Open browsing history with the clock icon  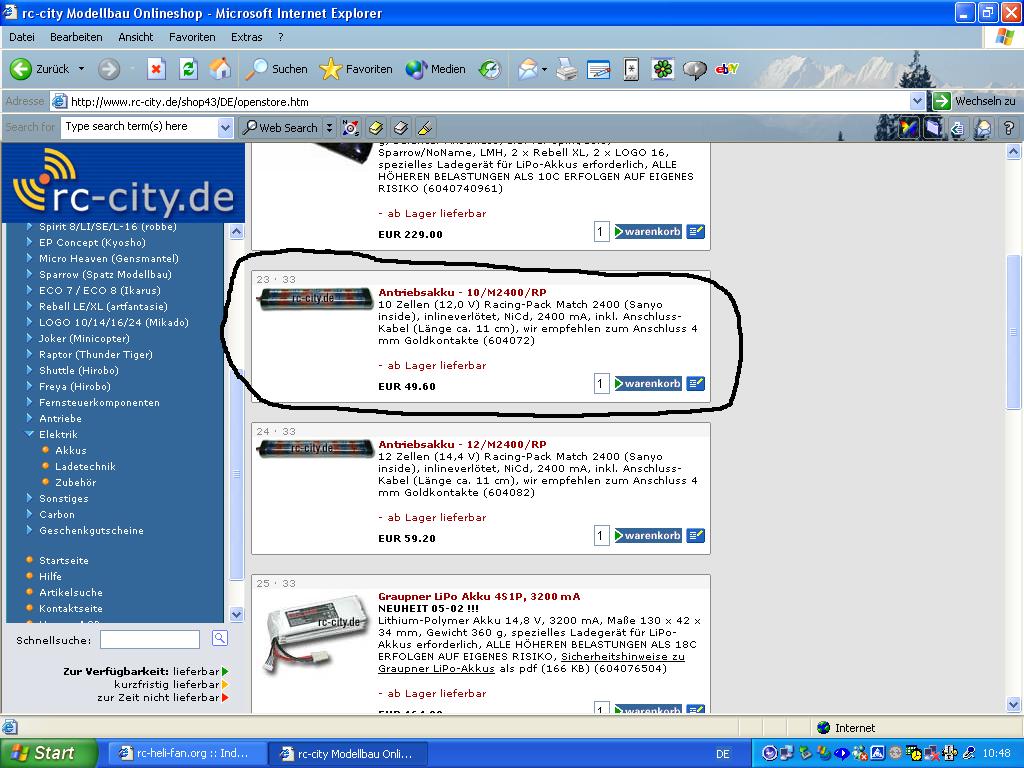pos(489,69)
